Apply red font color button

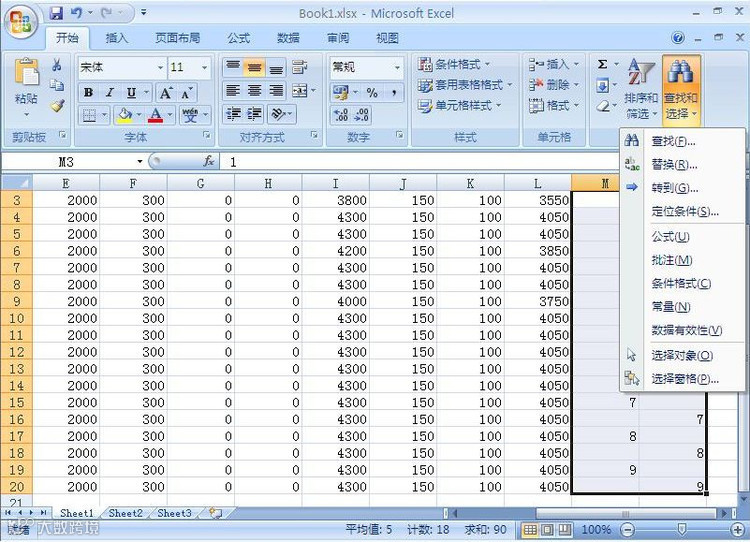tap(155, 115)
